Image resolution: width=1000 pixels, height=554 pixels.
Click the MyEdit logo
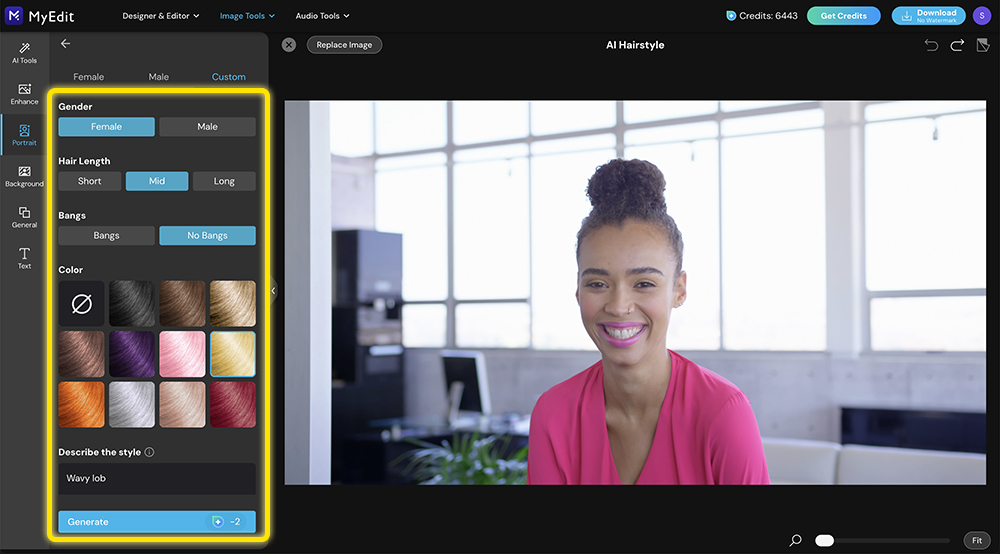click(x=40, y=16)
